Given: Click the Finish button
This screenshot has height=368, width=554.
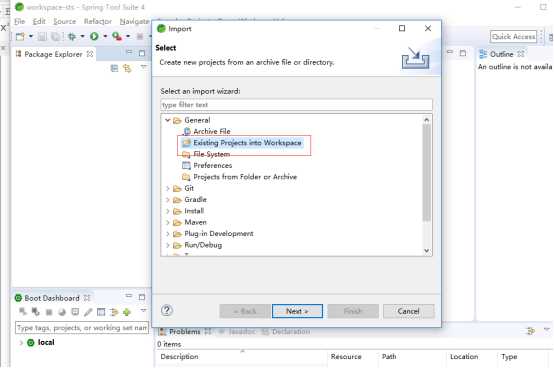Looking at the screenshot, I should tap(353, 311).
